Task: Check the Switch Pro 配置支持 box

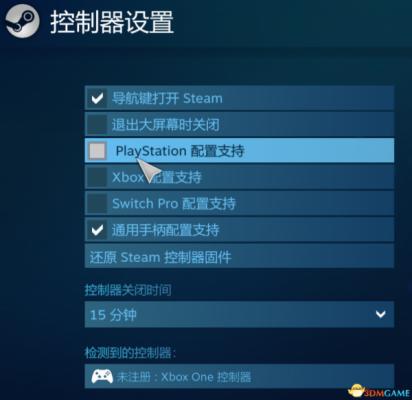Action: point(97,203)
